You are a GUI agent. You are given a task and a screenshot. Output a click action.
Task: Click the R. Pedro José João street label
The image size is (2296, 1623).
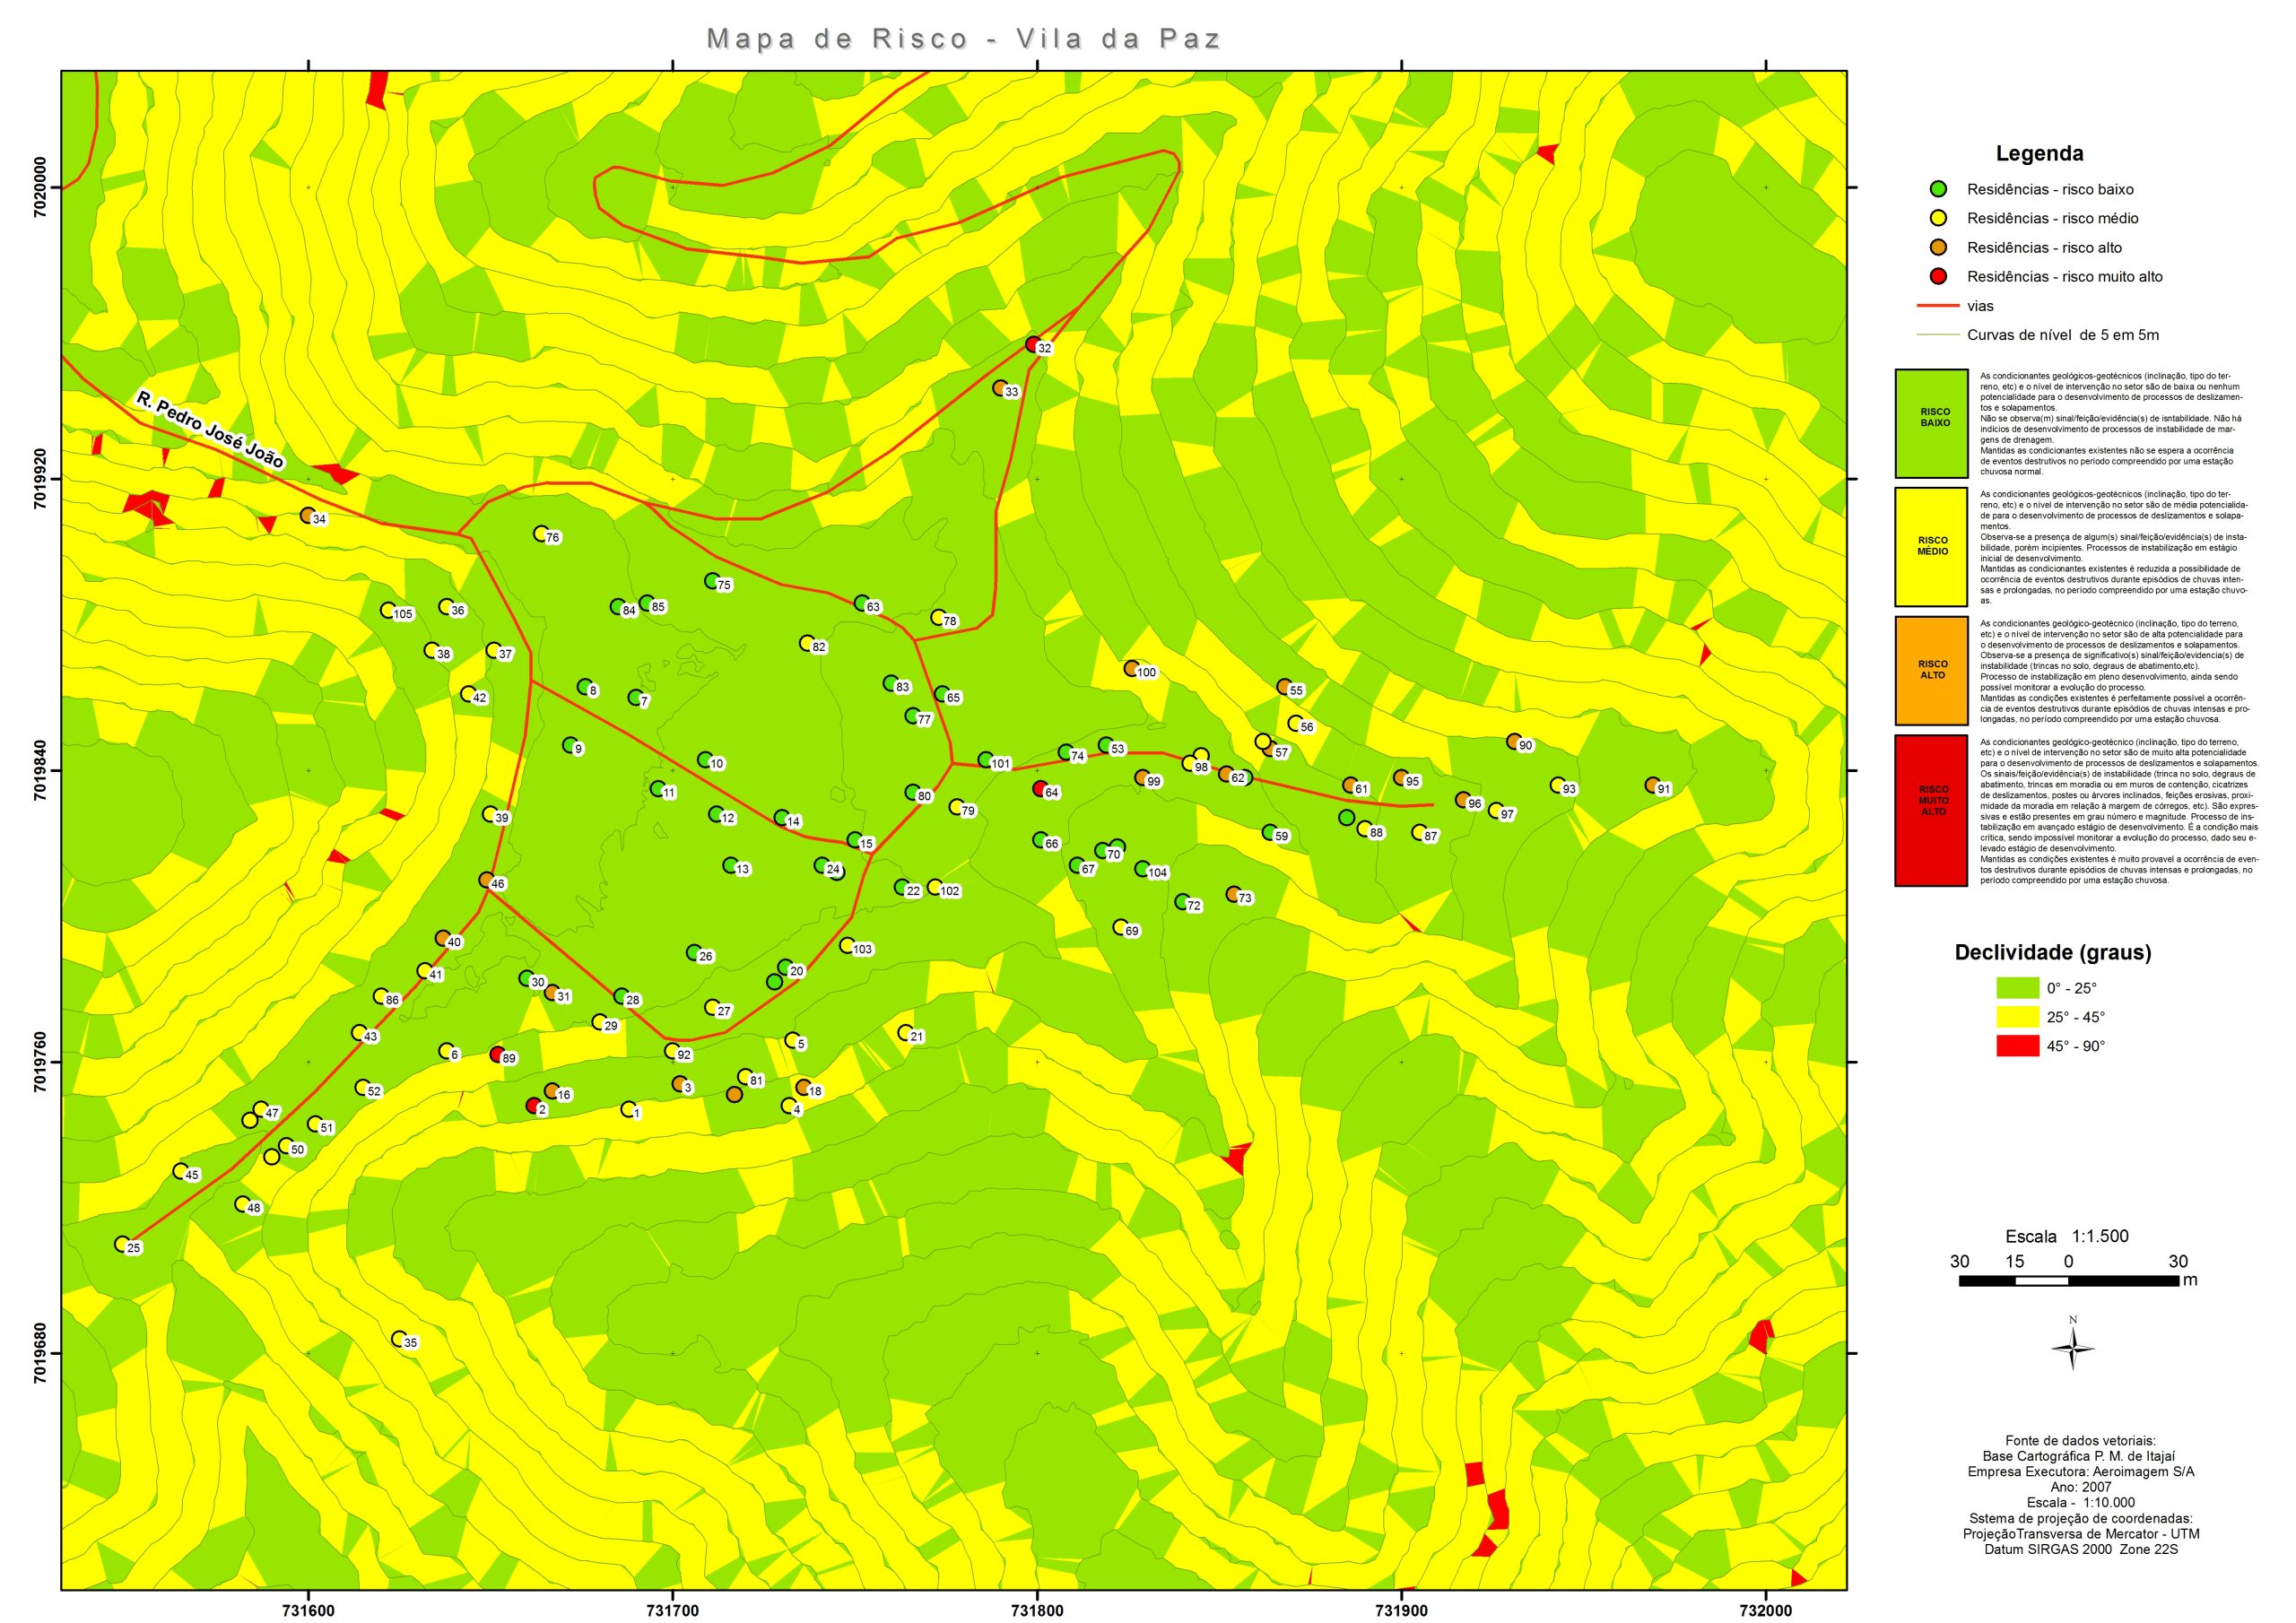tap(210, 430)
